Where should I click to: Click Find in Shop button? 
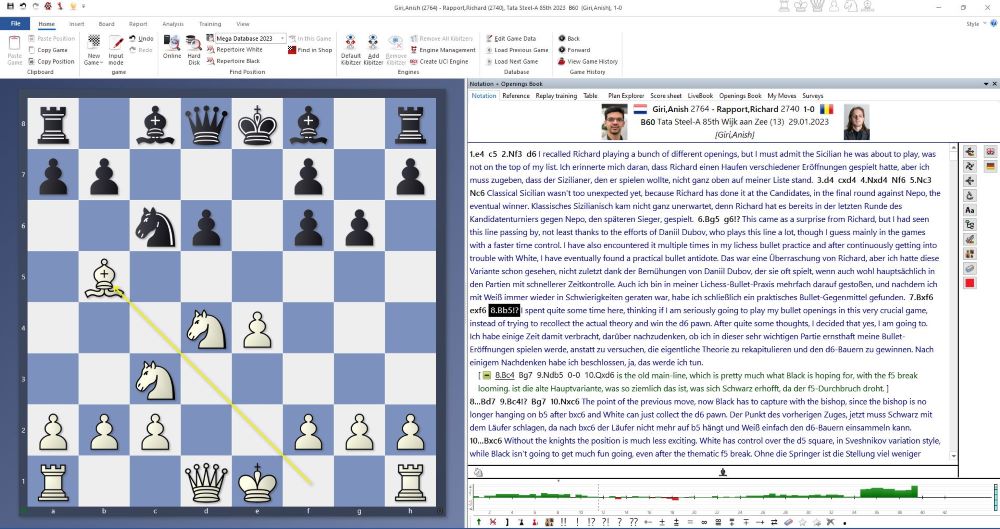coord(310,50)
